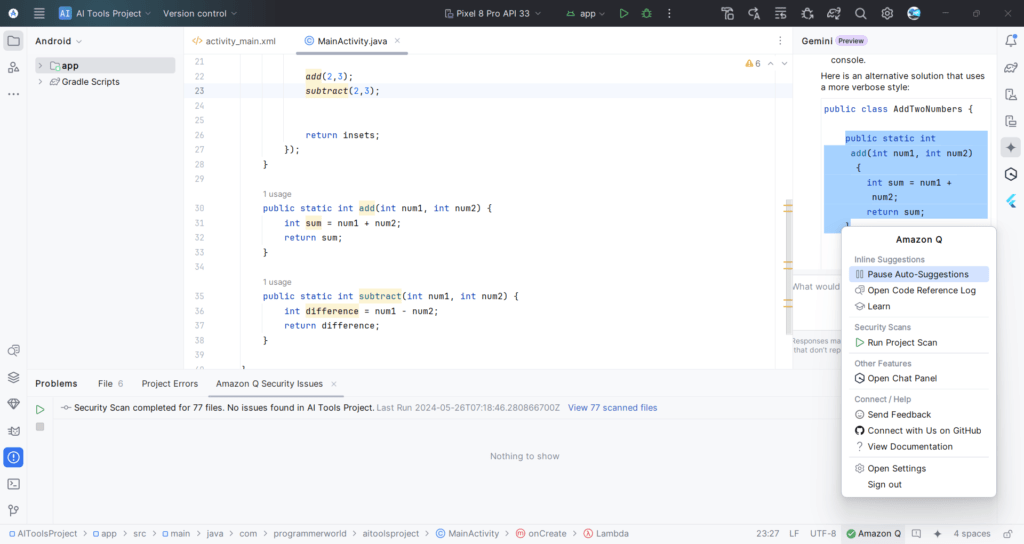
Task: Open Amazon Q hexagon sidebar icon
Action: [x=1011, y=174]
